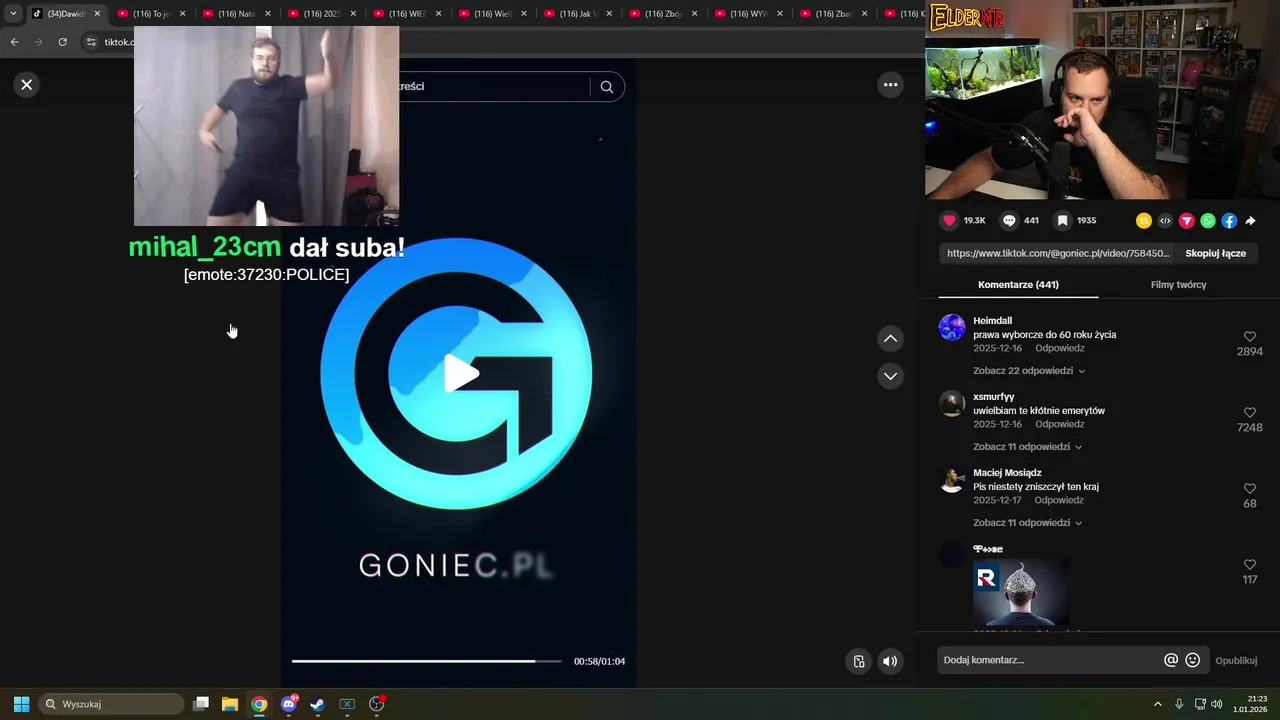The image size is (1280, 720).
Task: Click the taskbar volume icon
Action: [x=1217, y=704]
